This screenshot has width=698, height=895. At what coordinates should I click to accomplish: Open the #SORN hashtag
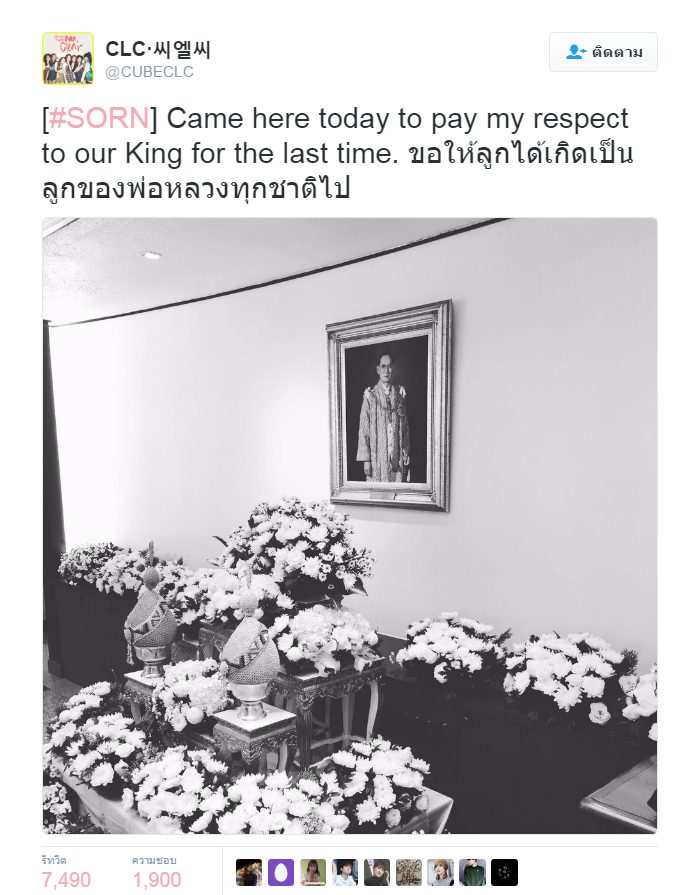(99, 118)
